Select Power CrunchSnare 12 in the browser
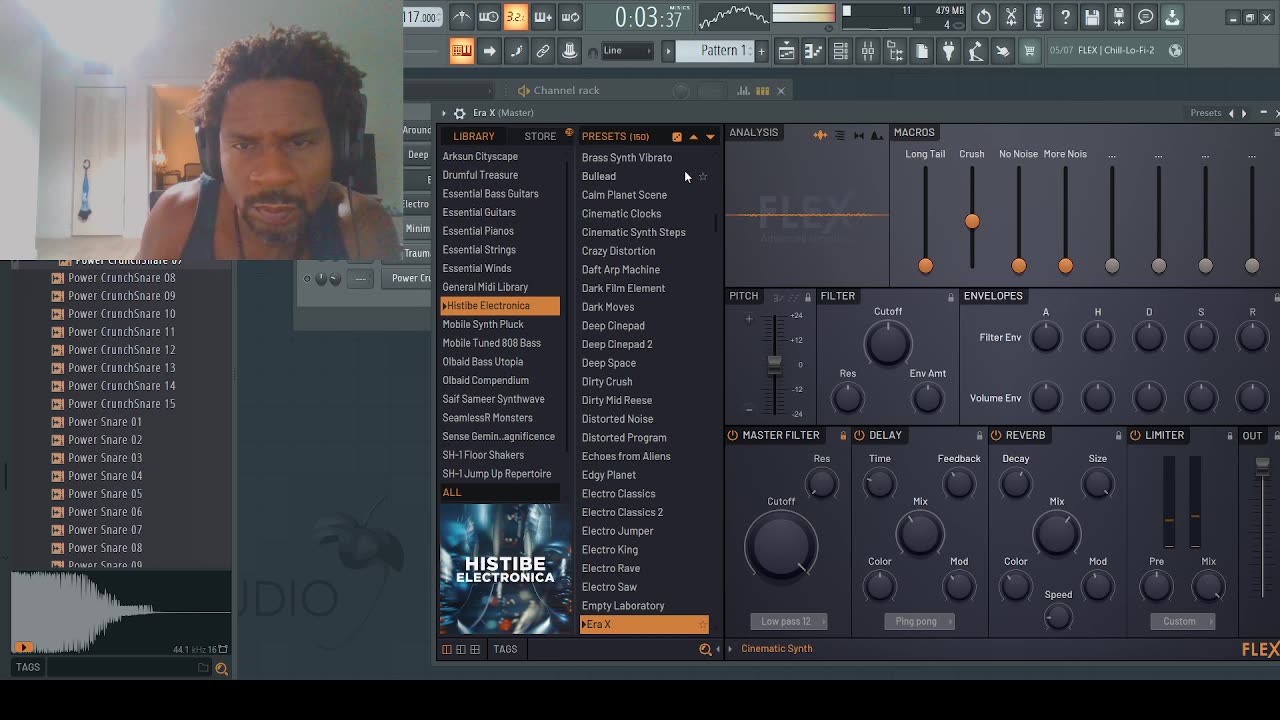 [122, 350]
